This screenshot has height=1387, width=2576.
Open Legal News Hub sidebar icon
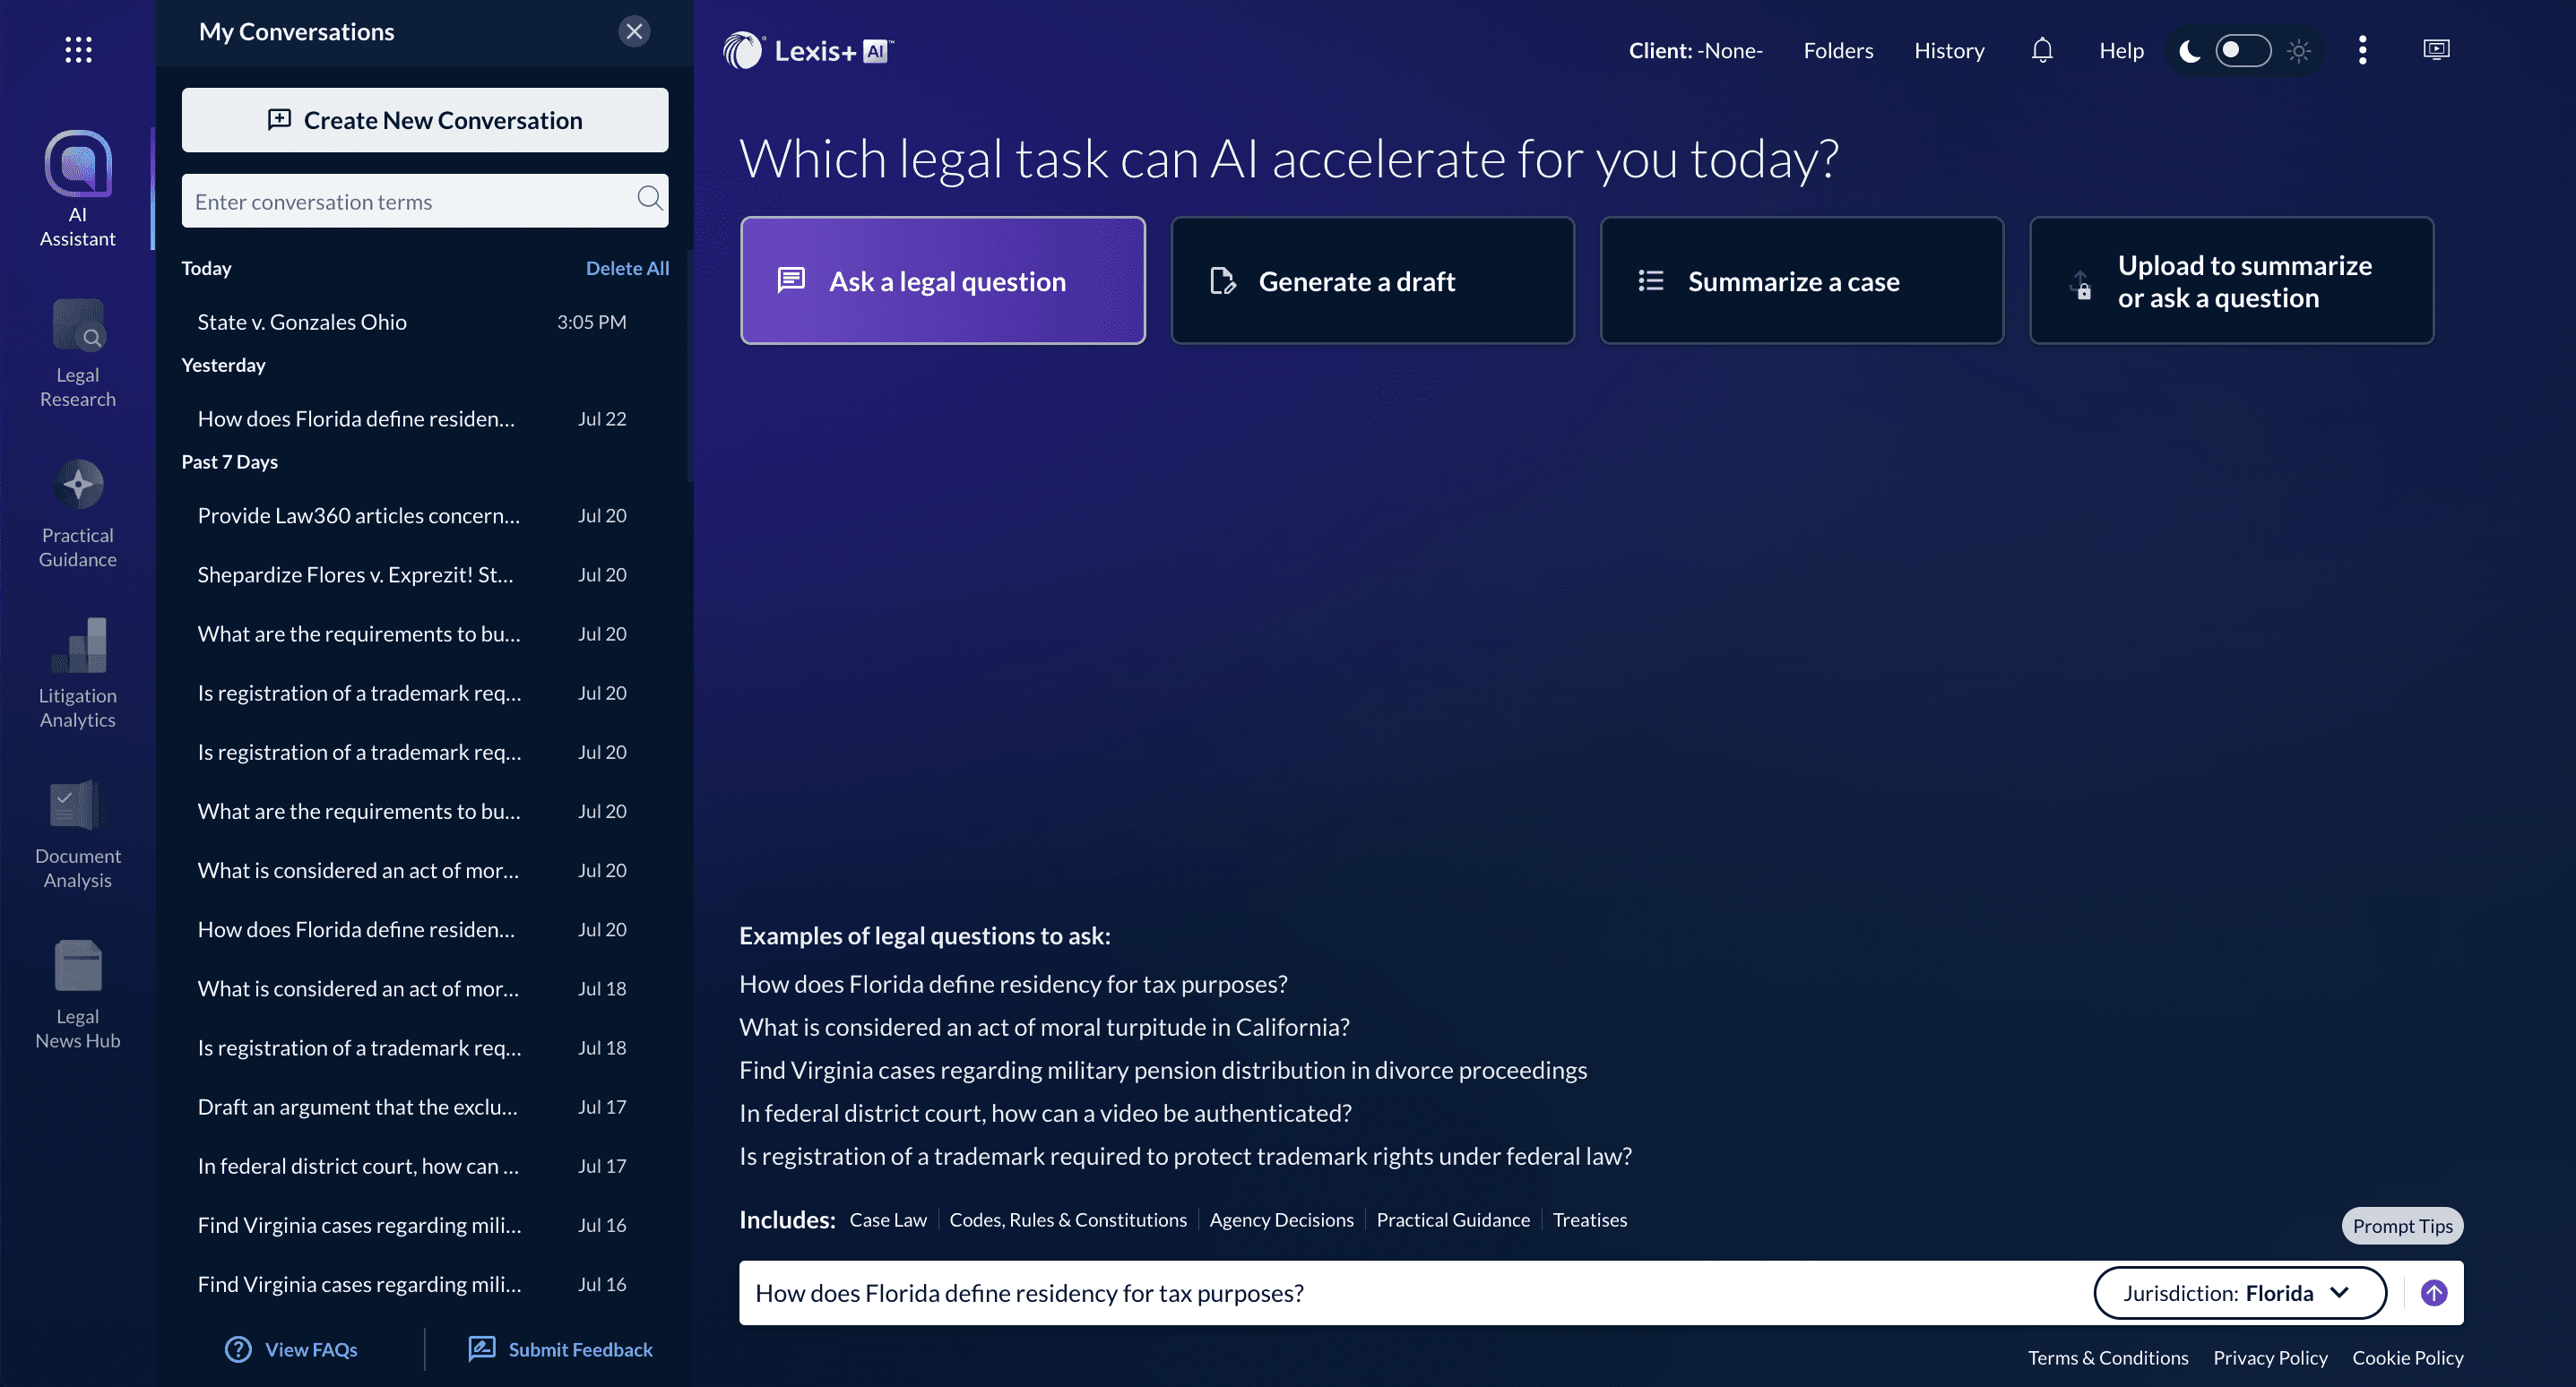[x=78, y=994]
